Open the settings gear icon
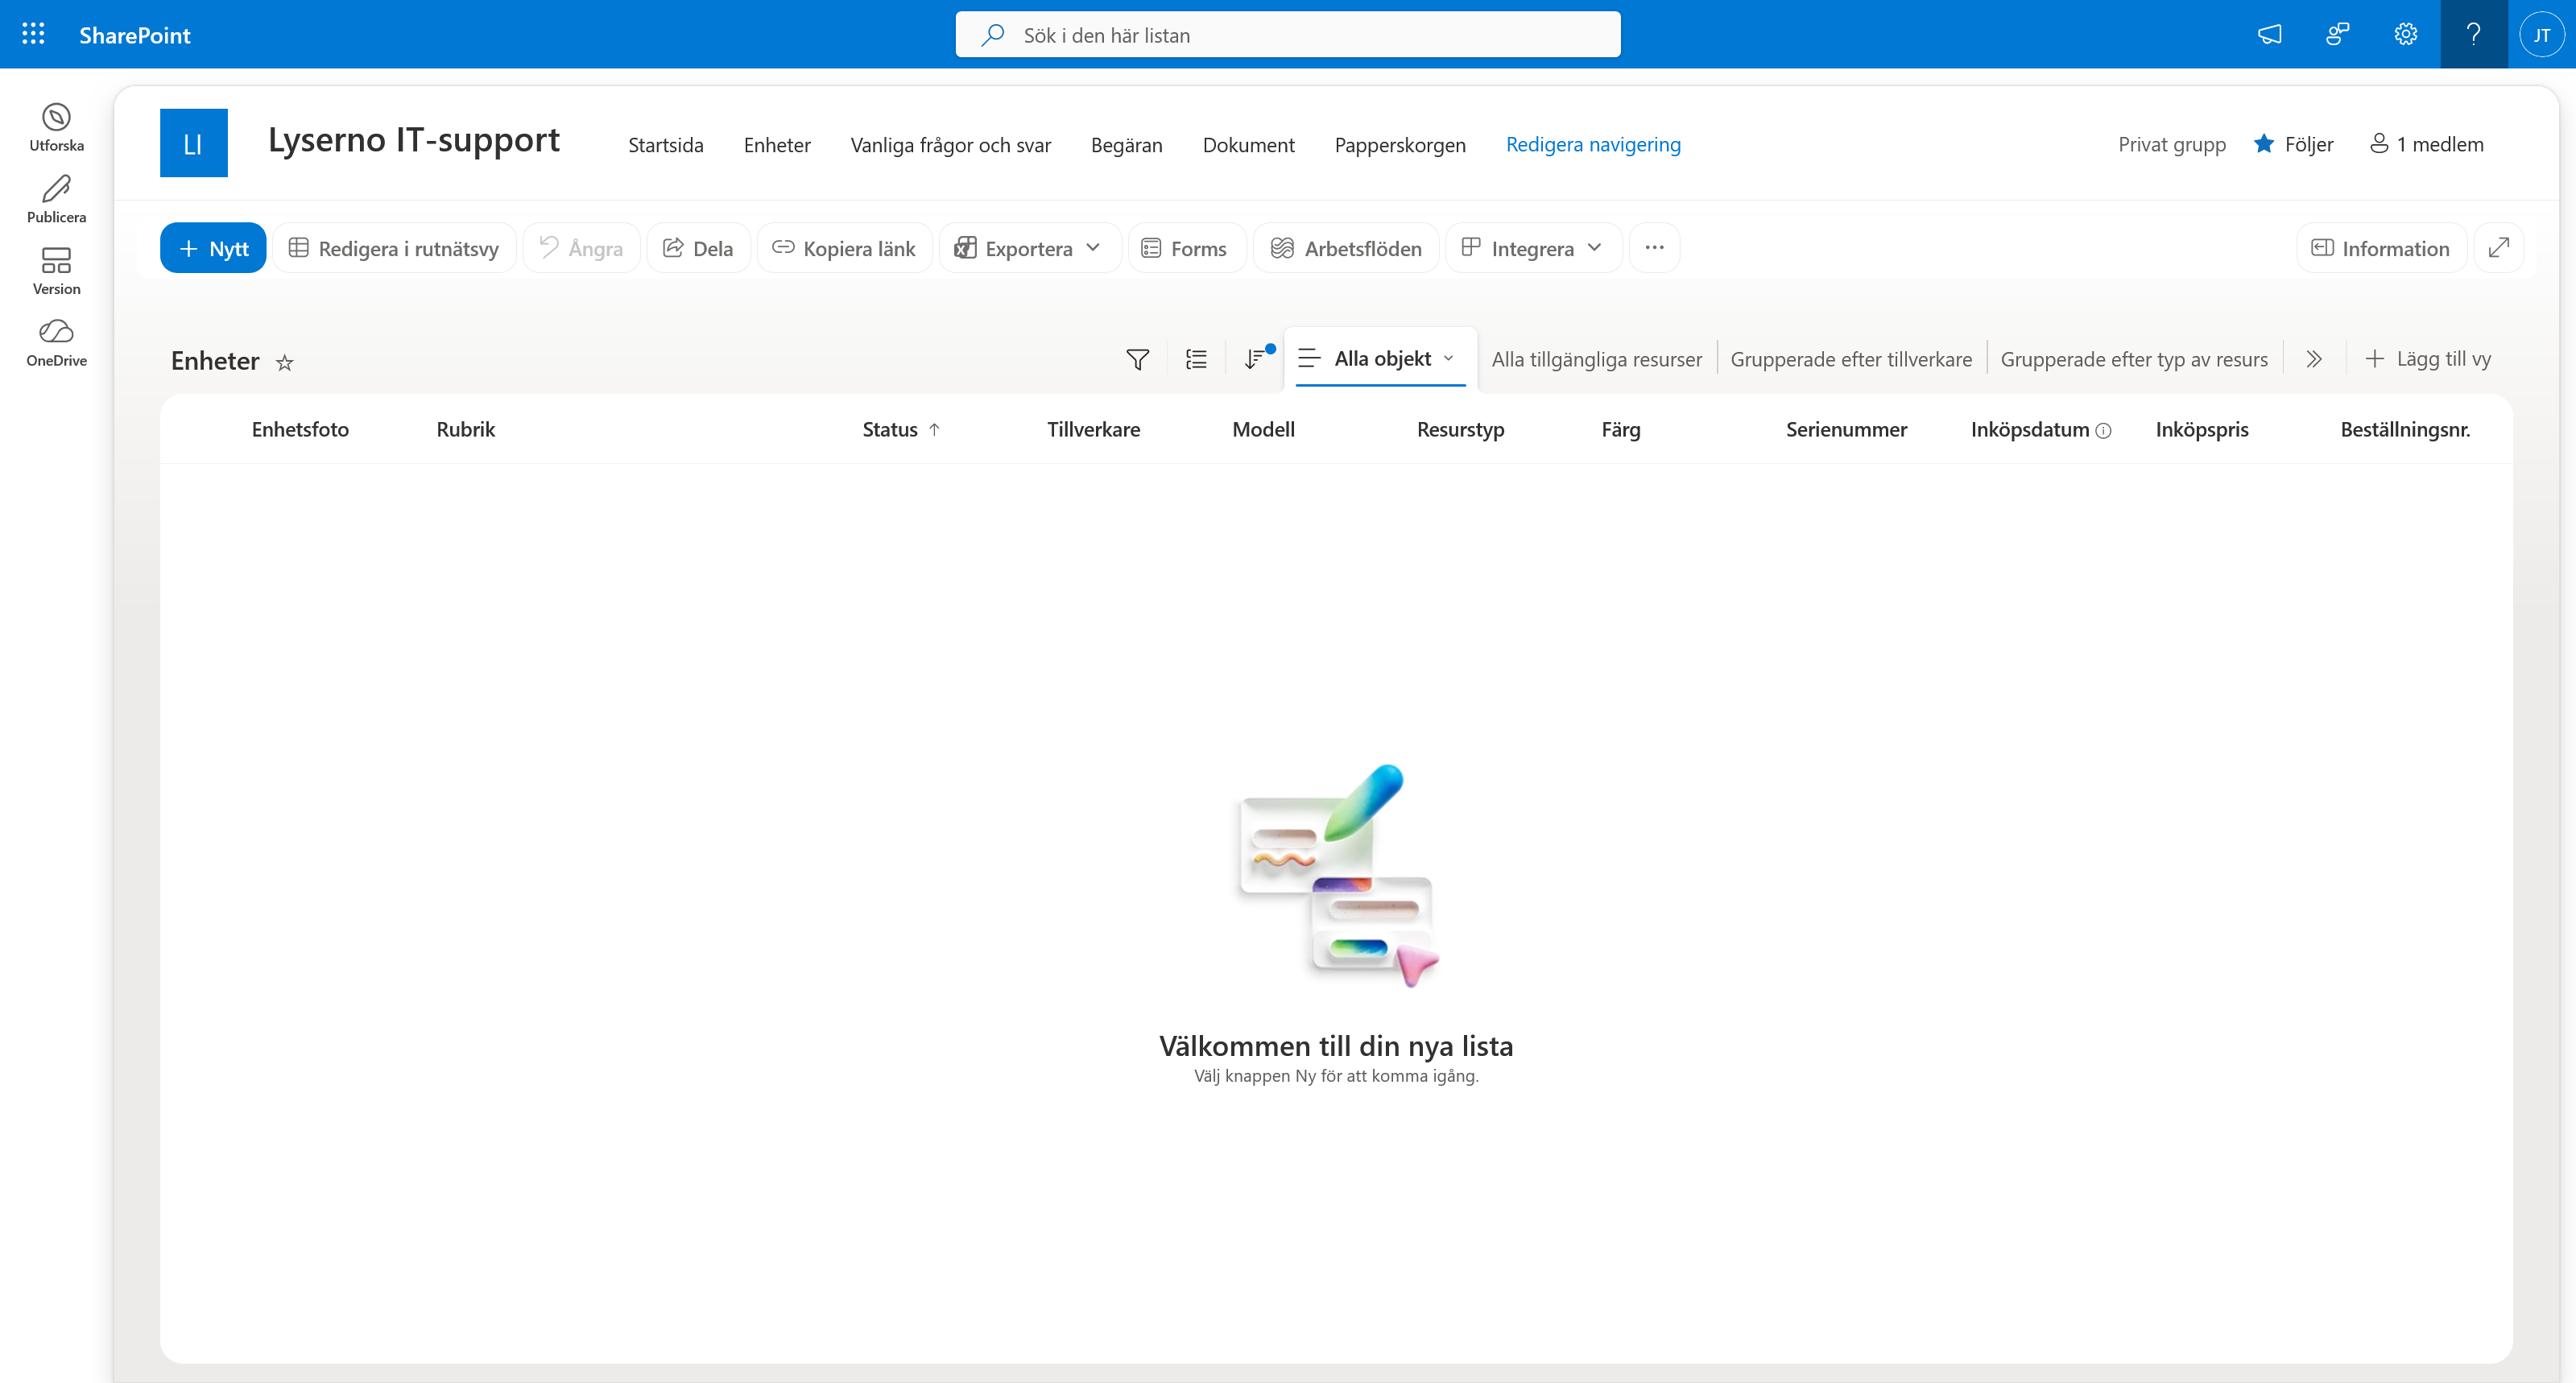 [2405, 34]
